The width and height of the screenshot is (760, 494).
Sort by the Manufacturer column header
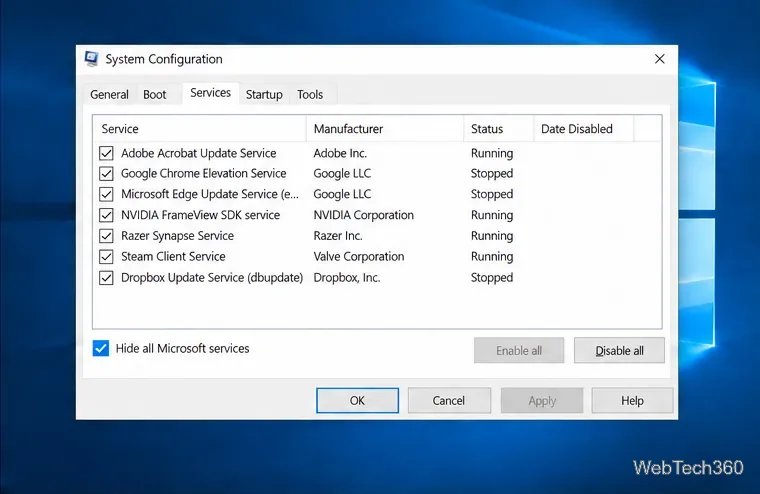[385, 129]
